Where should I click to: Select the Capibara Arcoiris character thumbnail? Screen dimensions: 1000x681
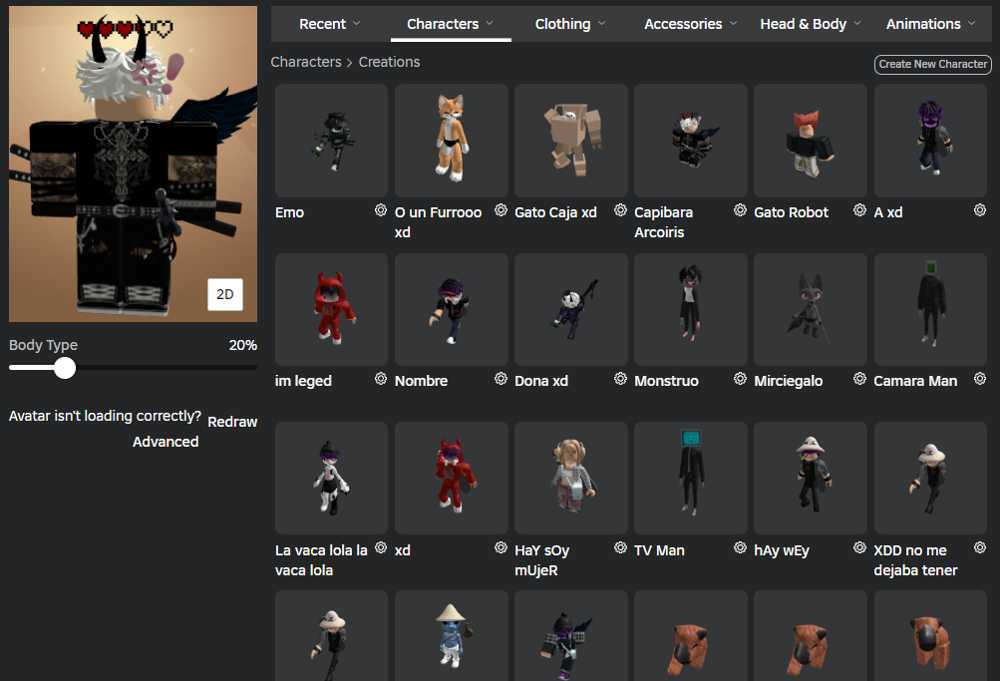(691, 140)
